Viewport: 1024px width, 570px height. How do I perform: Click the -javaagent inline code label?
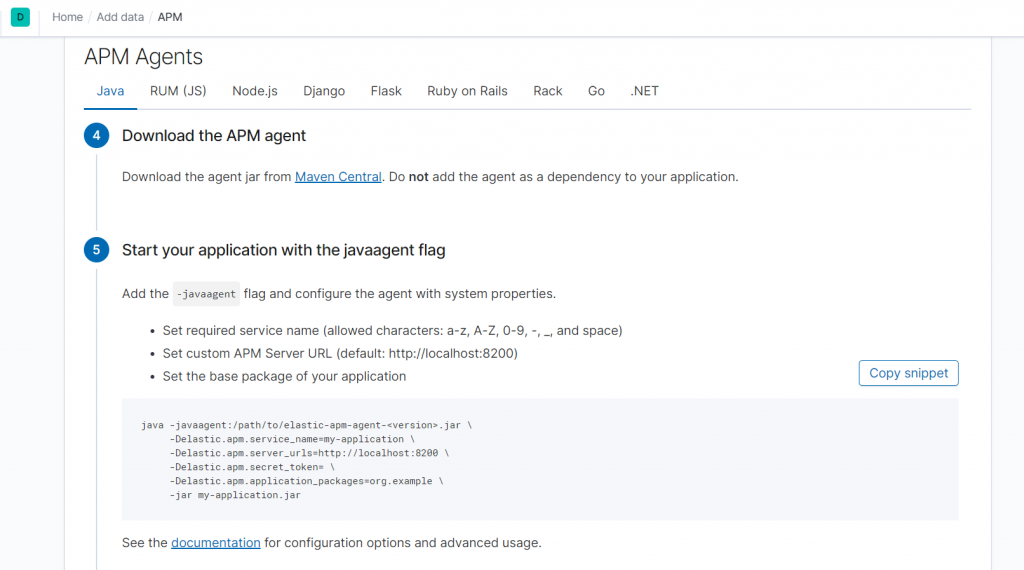pyautogui.click(x=206, y=294)
